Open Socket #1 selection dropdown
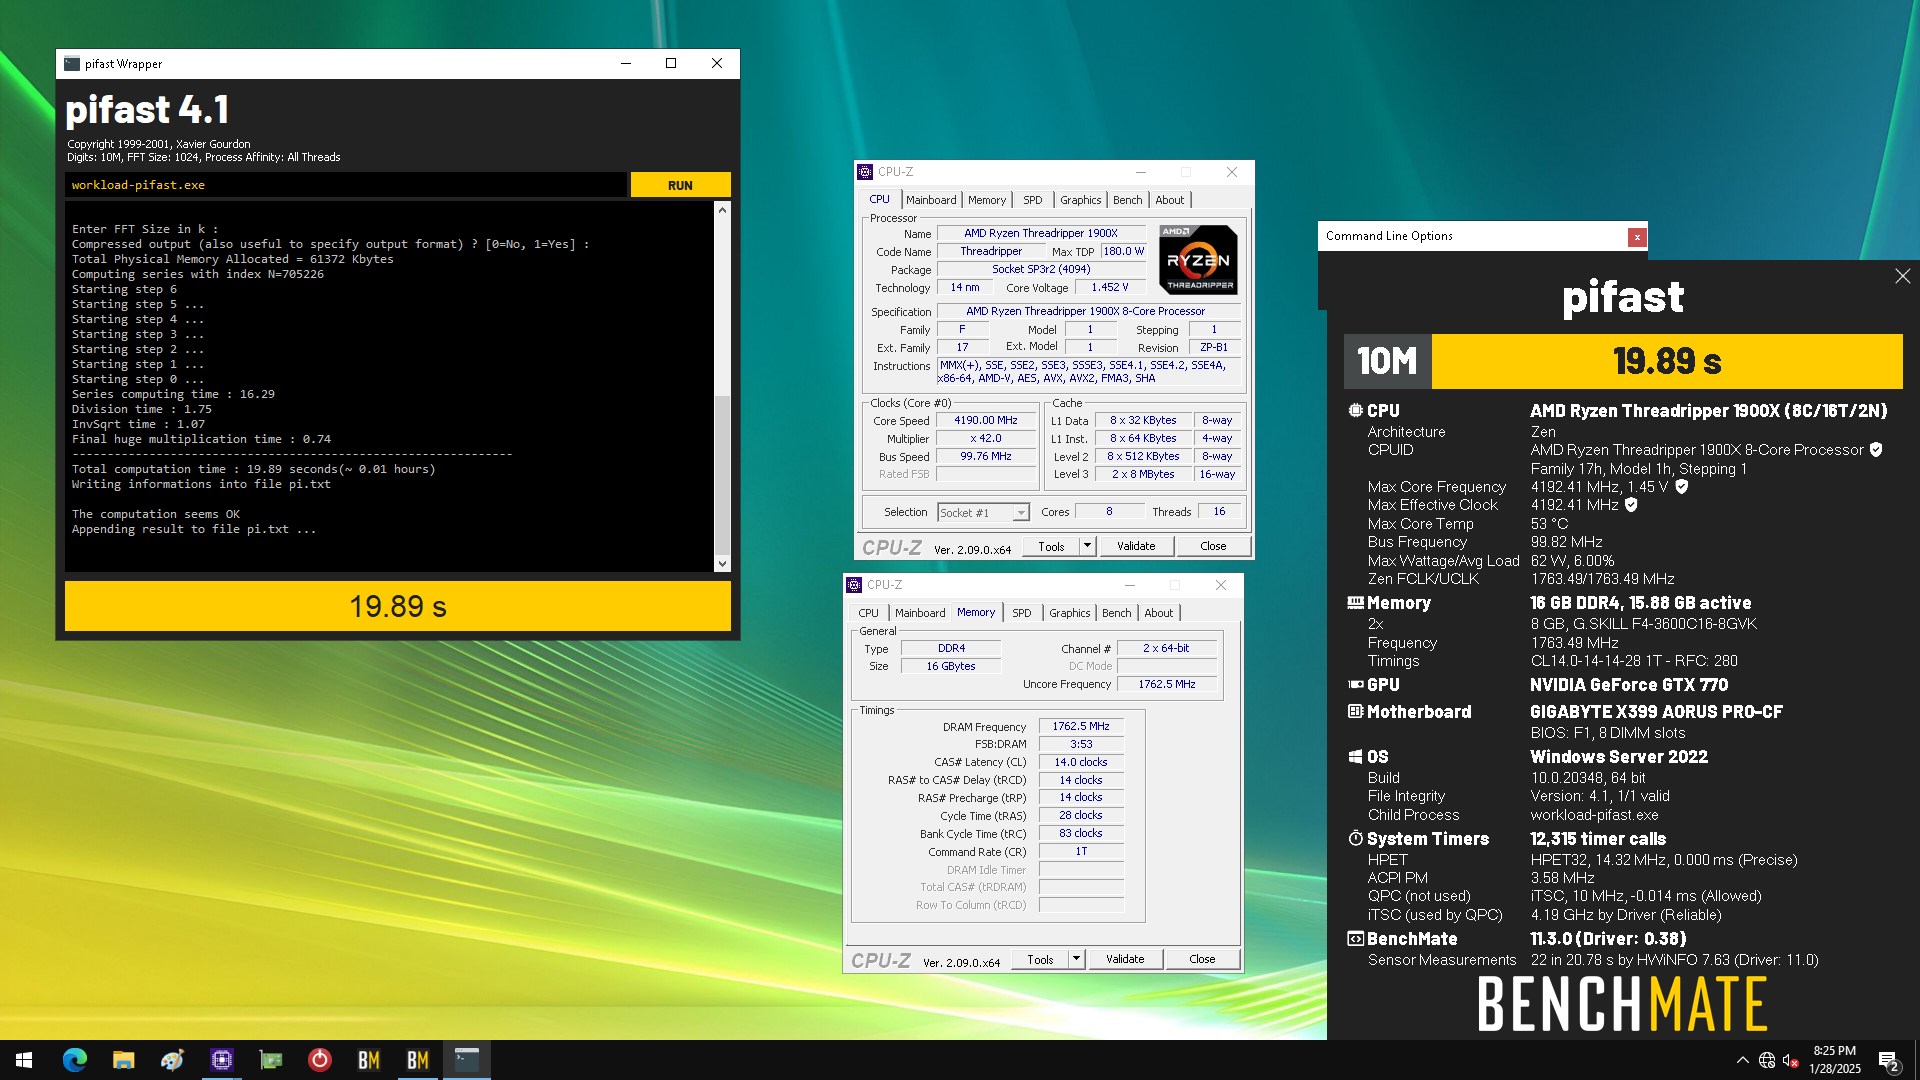 click(x=983, y=513)
